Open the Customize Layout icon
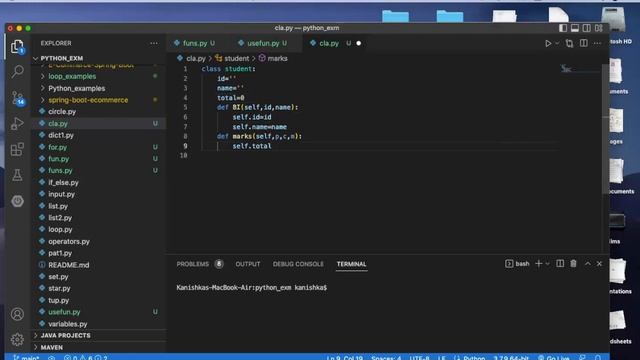This screenshot has width=640, height=360. pos(599,28)
